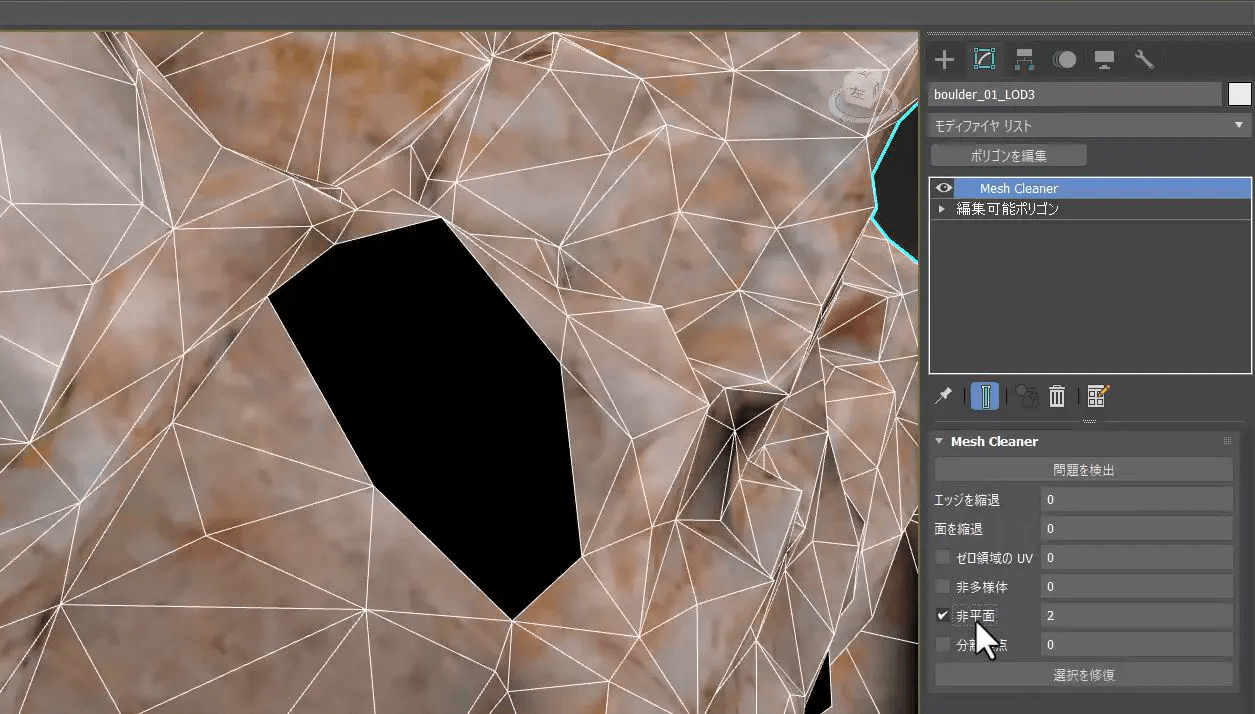Open the Create command panel tab
The height and width of the screenshot is (714, 1255).
[944, 60]
